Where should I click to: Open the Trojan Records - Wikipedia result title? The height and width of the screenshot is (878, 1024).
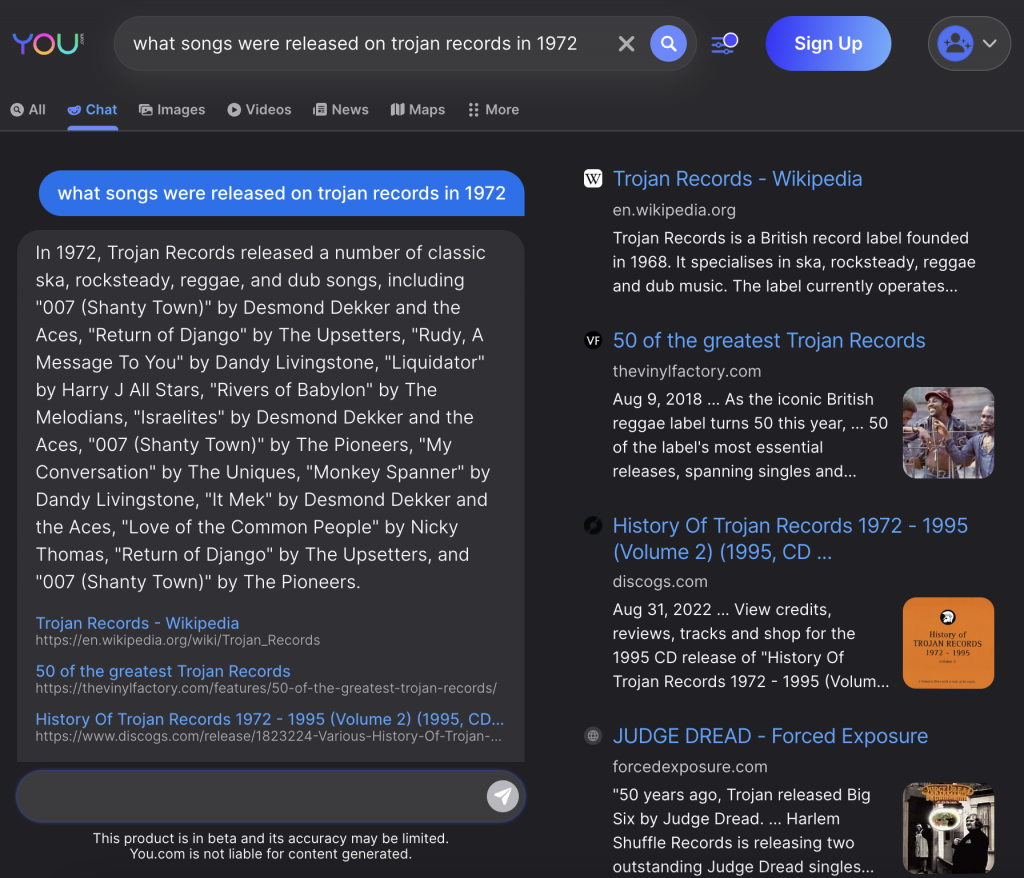click(737, 178)
